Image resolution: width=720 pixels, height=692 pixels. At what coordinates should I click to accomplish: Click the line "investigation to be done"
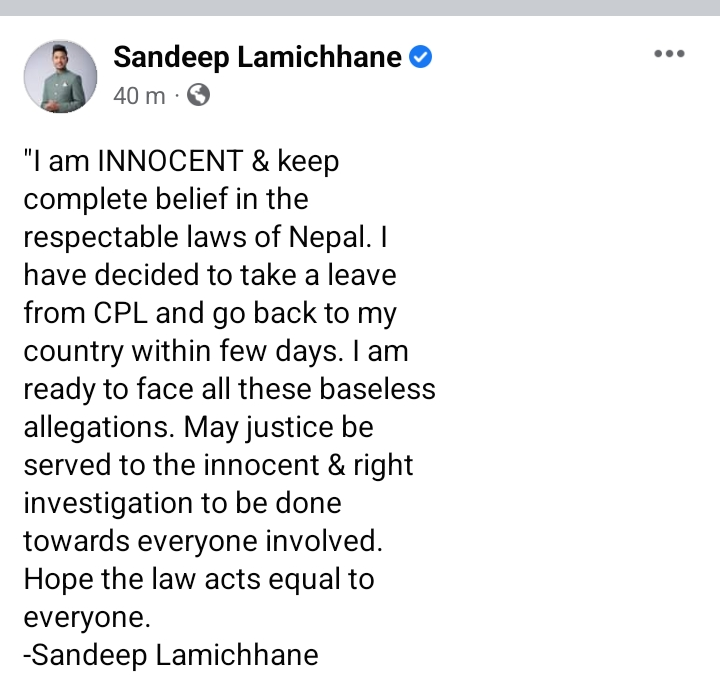pyautogui.click(x=182, y=503)
